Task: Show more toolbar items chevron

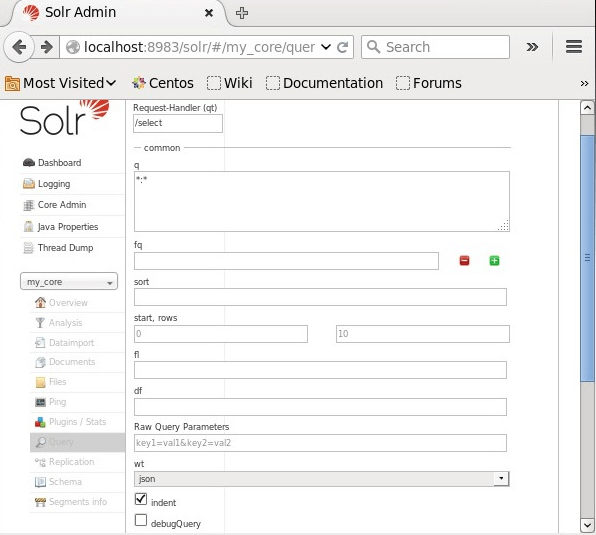Action: (532, 47)
